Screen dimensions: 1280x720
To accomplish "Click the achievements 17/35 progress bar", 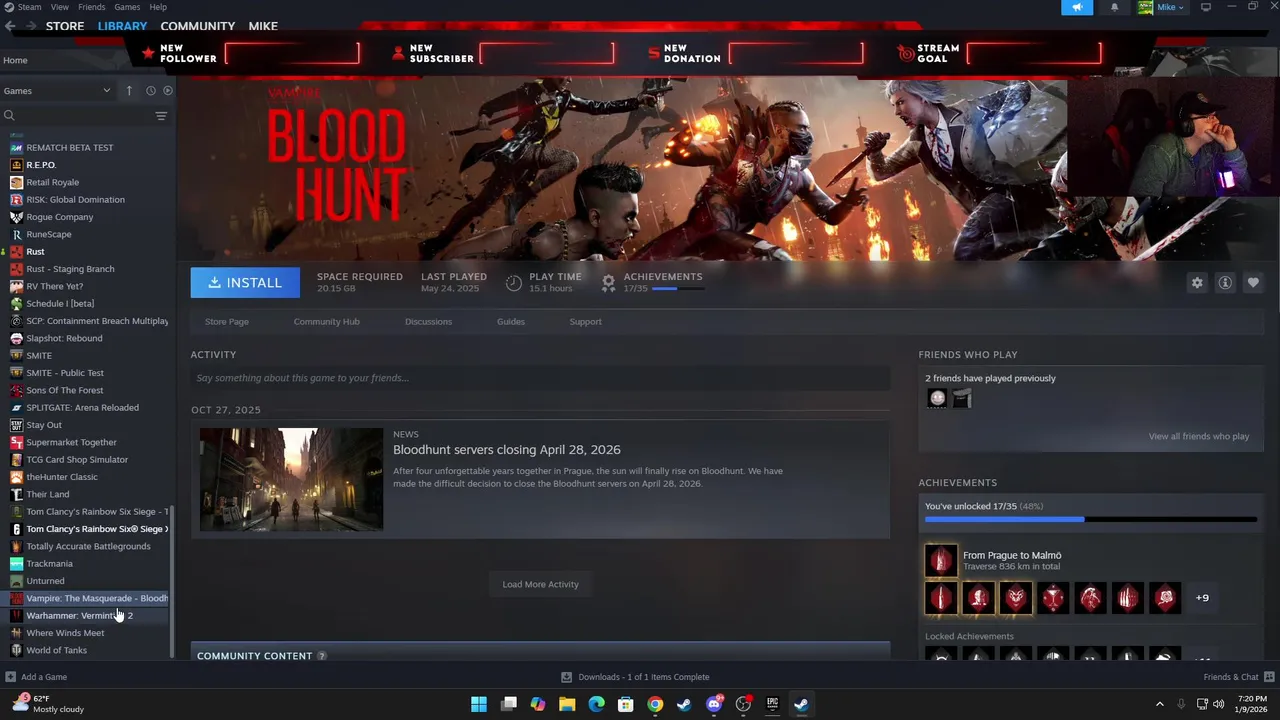I will 678,289.
